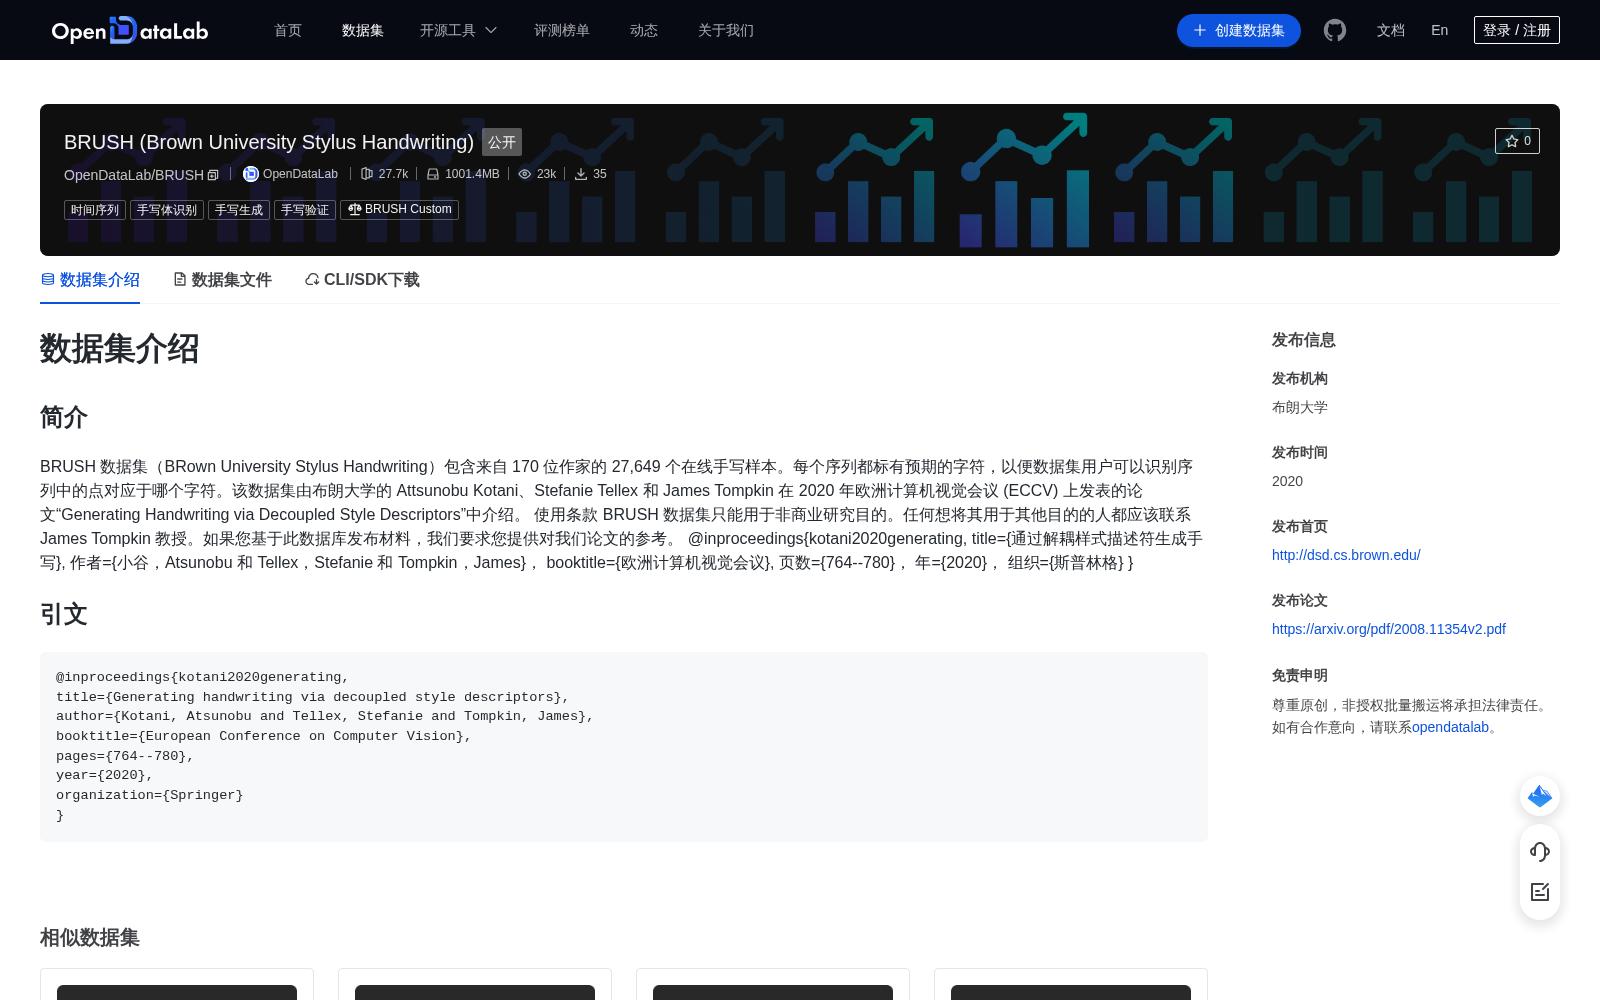This screenshot has height=1000, width=1600.
Task: Open the feedback form icon
Action: (x=1540, y=892)
